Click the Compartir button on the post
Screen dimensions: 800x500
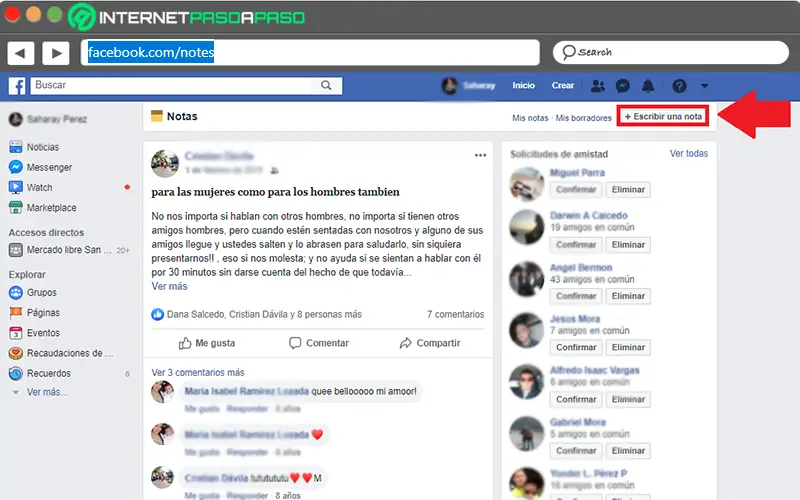click(x=430, y=343)
